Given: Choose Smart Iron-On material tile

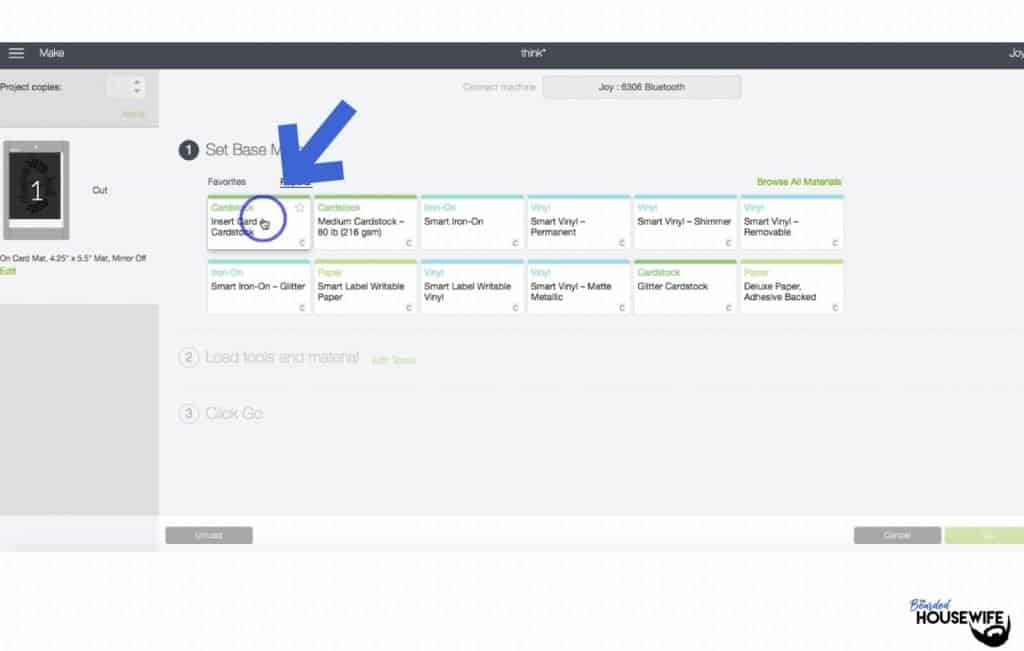Looking at the screenshot, I should pyautogui.click(x=471, y=223).
